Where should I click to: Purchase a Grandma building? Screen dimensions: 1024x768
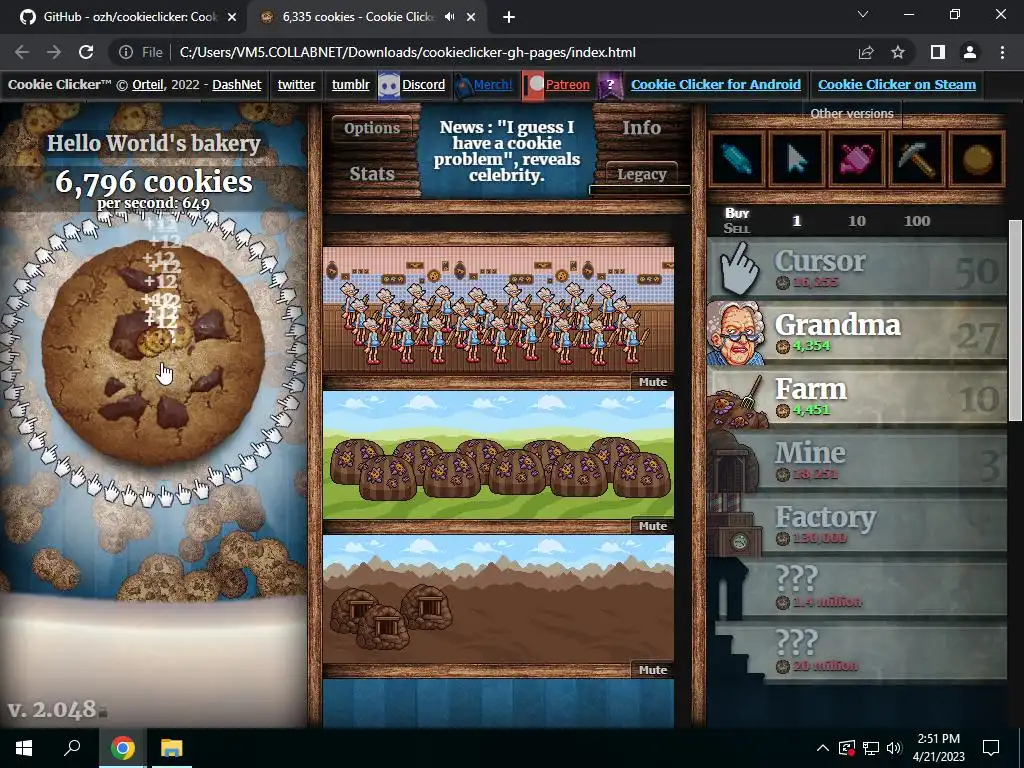[857, 333]
